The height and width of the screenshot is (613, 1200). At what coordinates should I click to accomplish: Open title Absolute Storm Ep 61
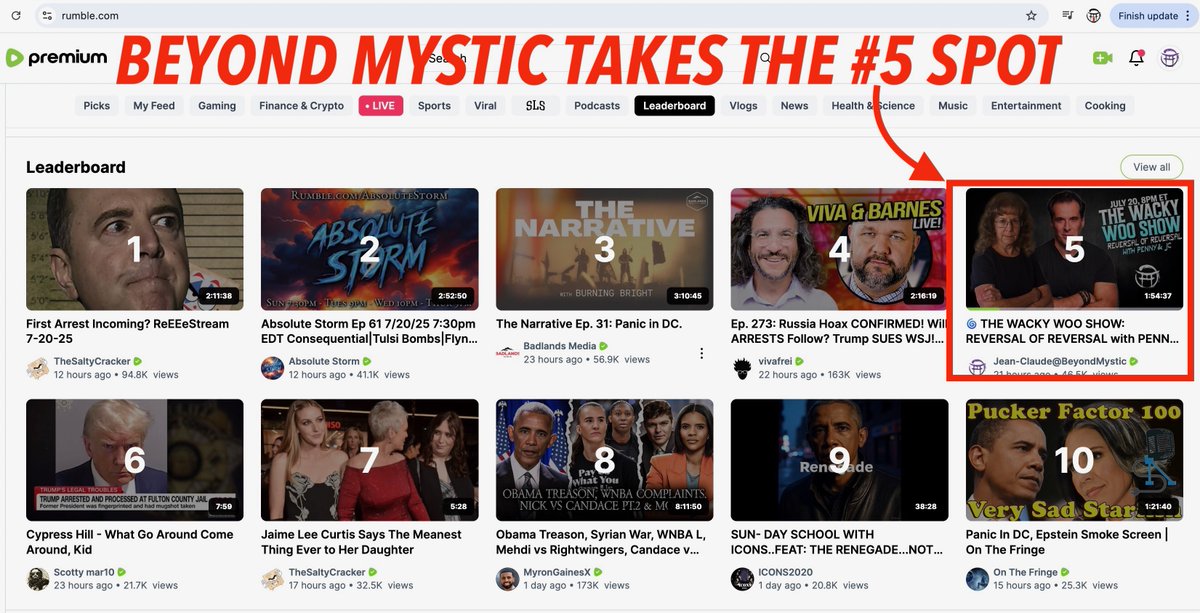[369, 332]
